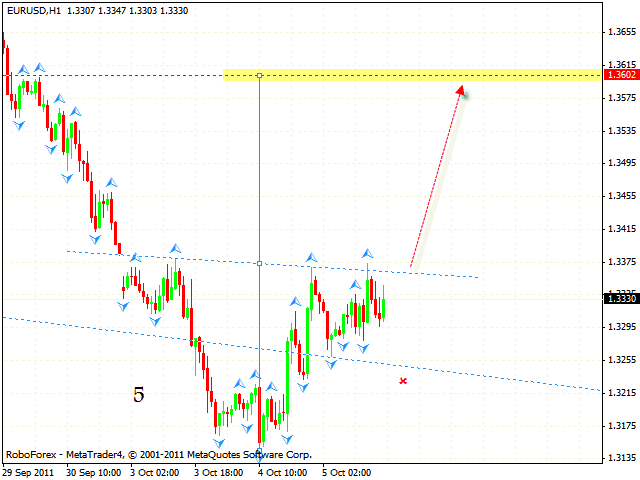Click the red X marker below the channel
The height and width of the screenshot is (480, 640).
click(403, 380)
